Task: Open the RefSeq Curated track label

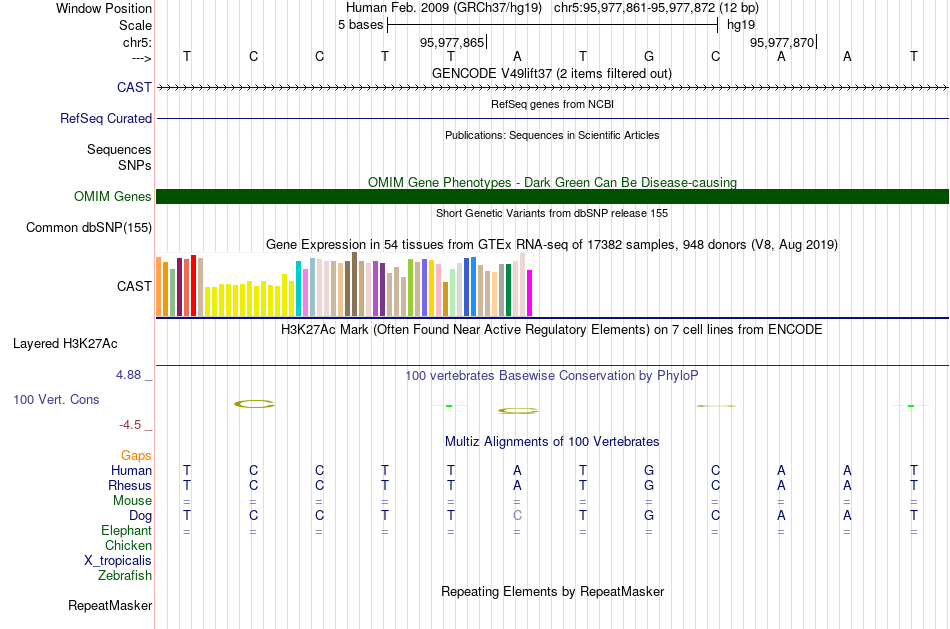Action: [105, 118]
